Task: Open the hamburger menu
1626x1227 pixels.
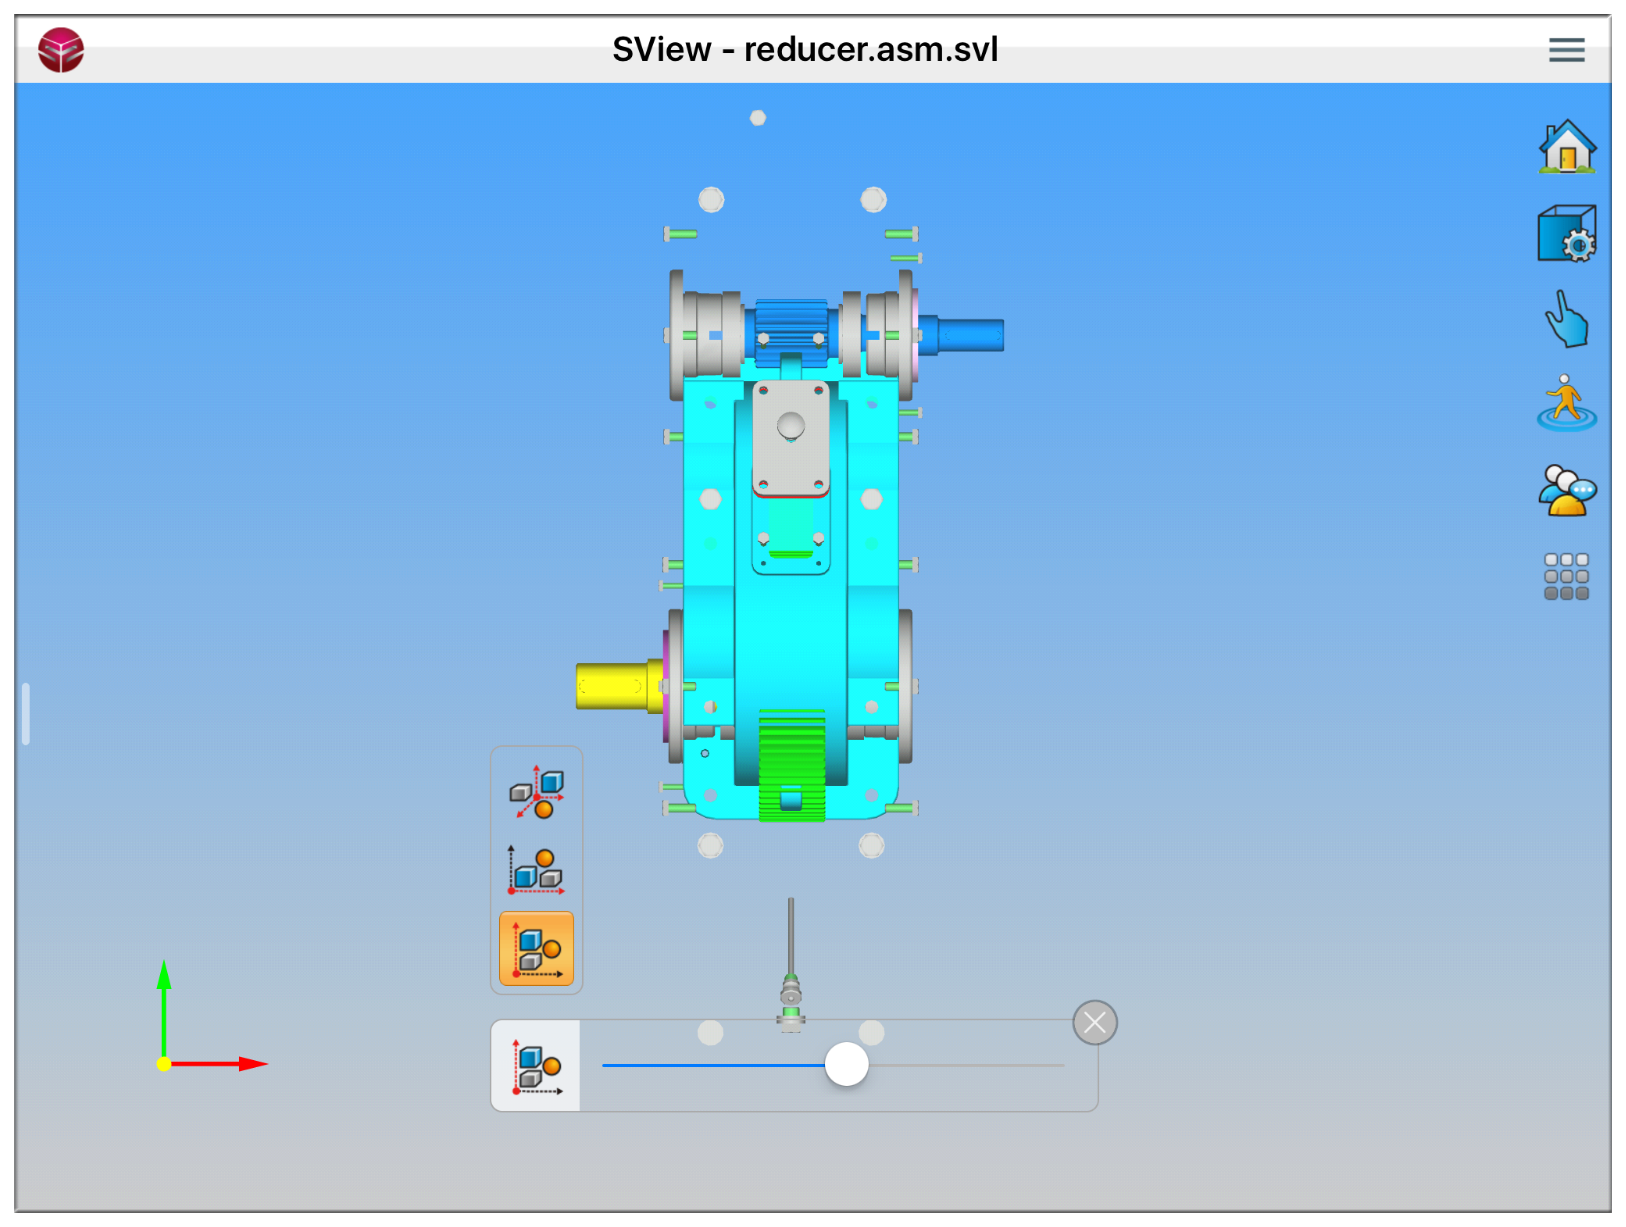Action: 1566,50
